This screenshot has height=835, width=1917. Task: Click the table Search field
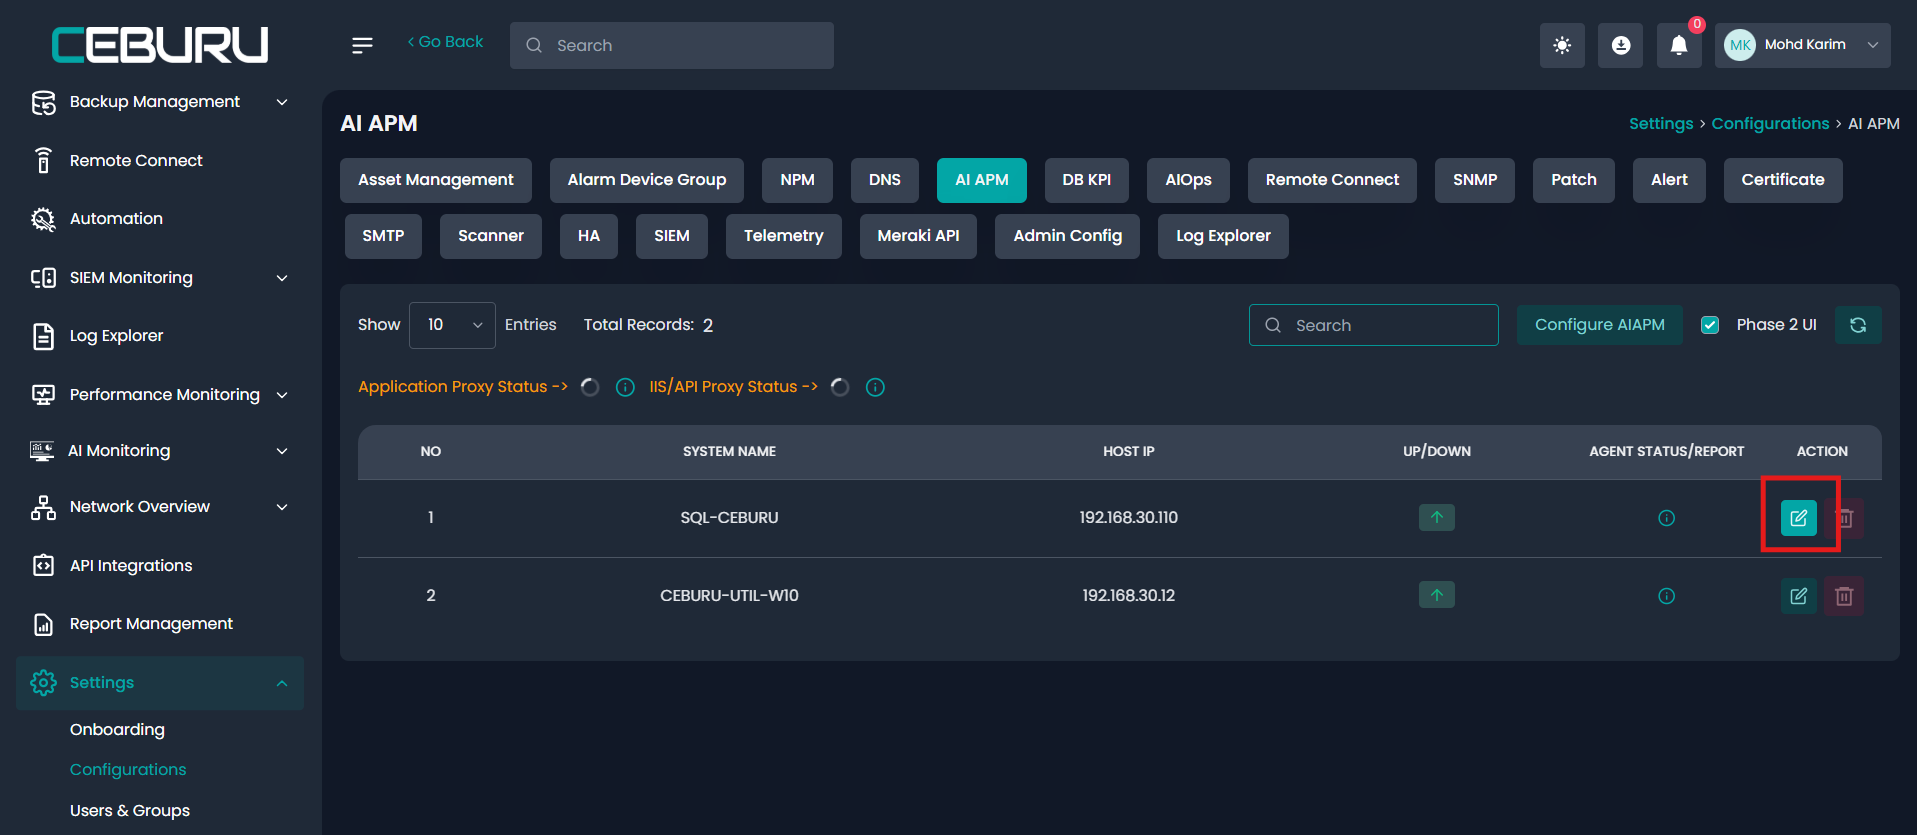(1373, 325)
